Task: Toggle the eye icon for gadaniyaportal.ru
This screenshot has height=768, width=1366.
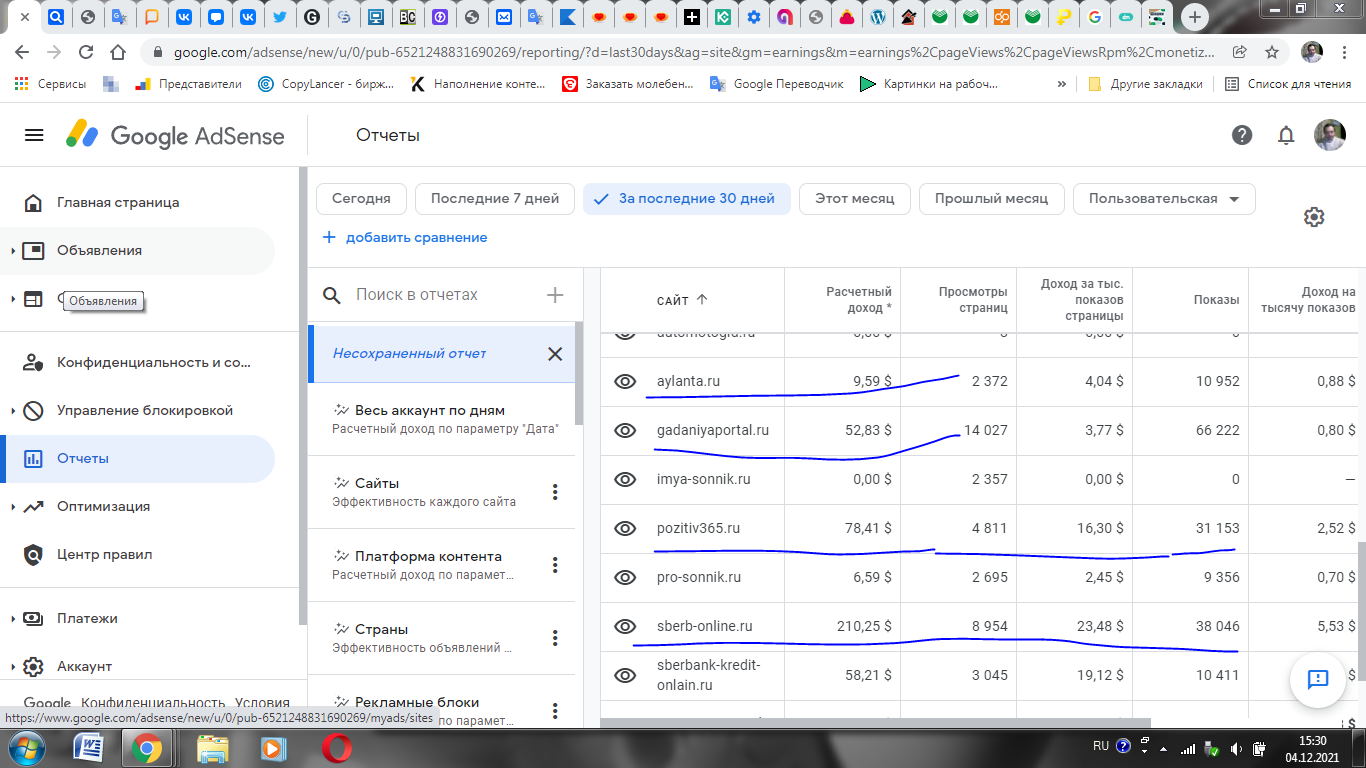Action: pos(625,430)
